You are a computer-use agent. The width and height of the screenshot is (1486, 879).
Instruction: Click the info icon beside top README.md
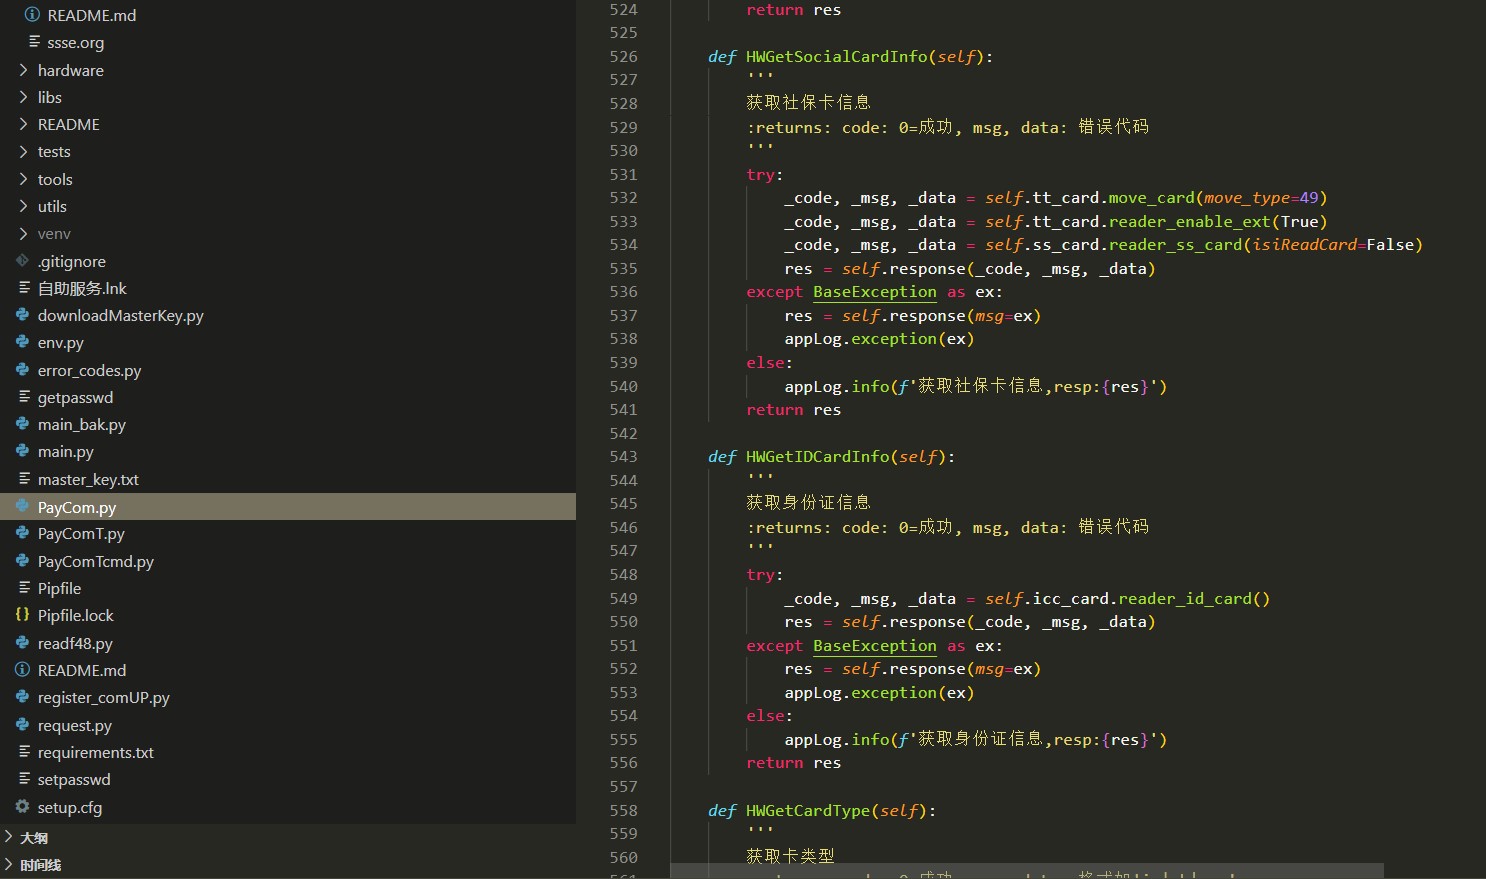click(33, 15)
